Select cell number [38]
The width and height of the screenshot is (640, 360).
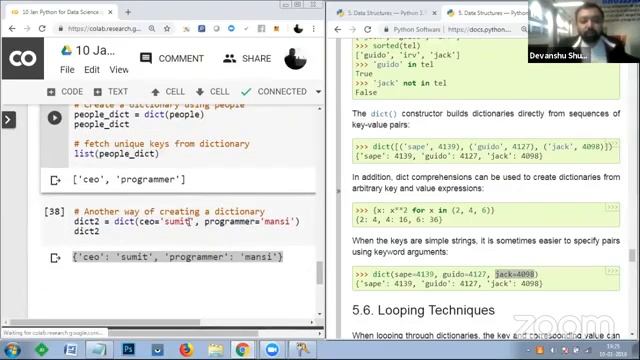[x=54, y=211]
